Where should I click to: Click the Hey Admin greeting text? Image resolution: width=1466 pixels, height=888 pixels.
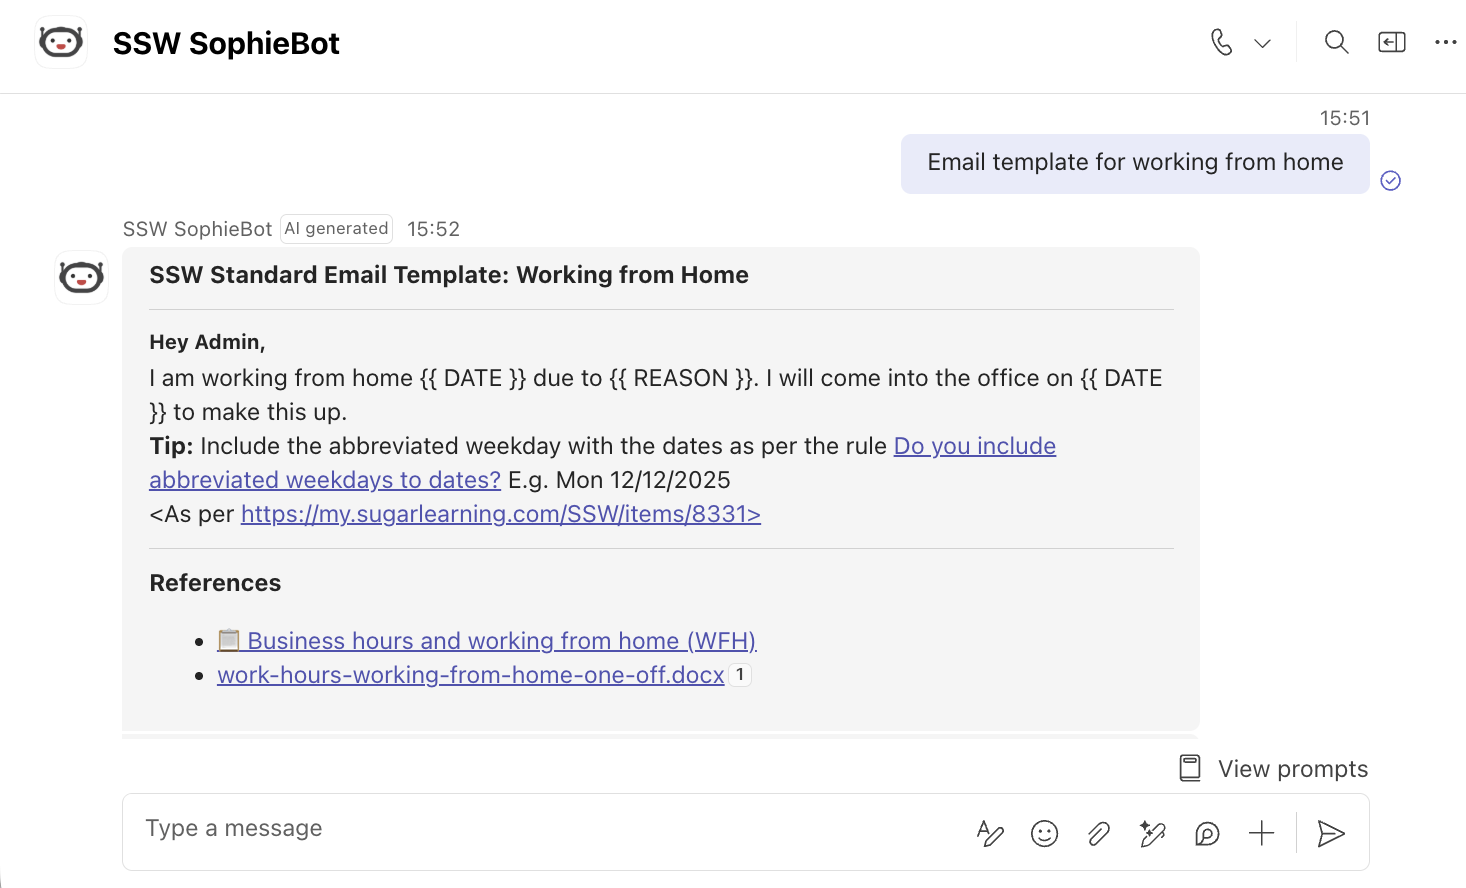207,342
